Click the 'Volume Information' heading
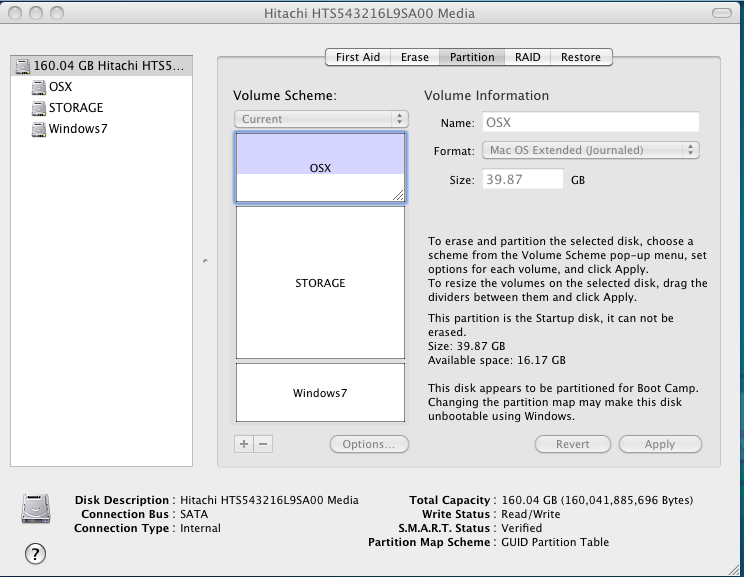 pos(486,95)
